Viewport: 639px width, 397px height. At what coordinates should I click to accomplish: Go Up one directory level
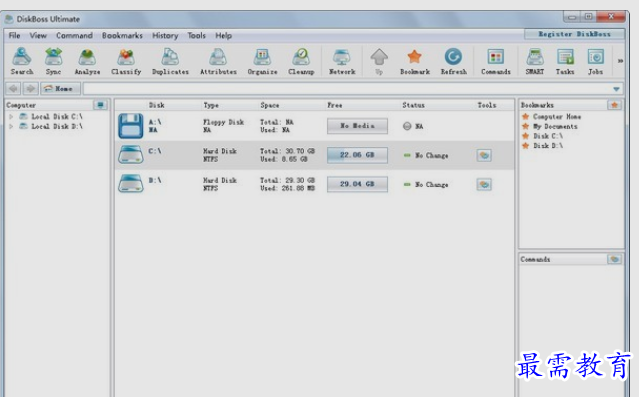coord(379,61)
